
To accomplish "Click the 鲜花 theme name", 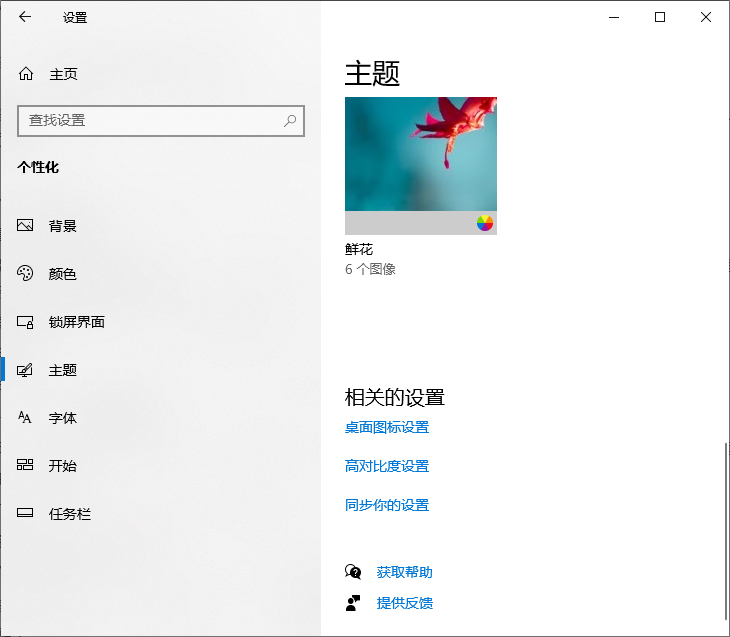I will click(359, 249).
